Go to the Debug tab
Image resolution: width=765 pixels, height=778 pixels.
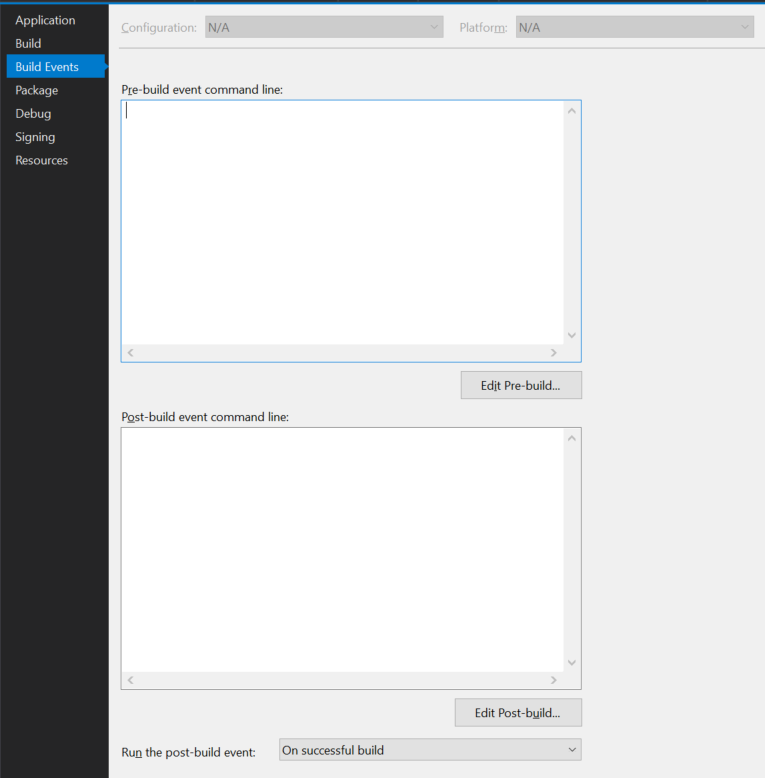coord(33,114)
